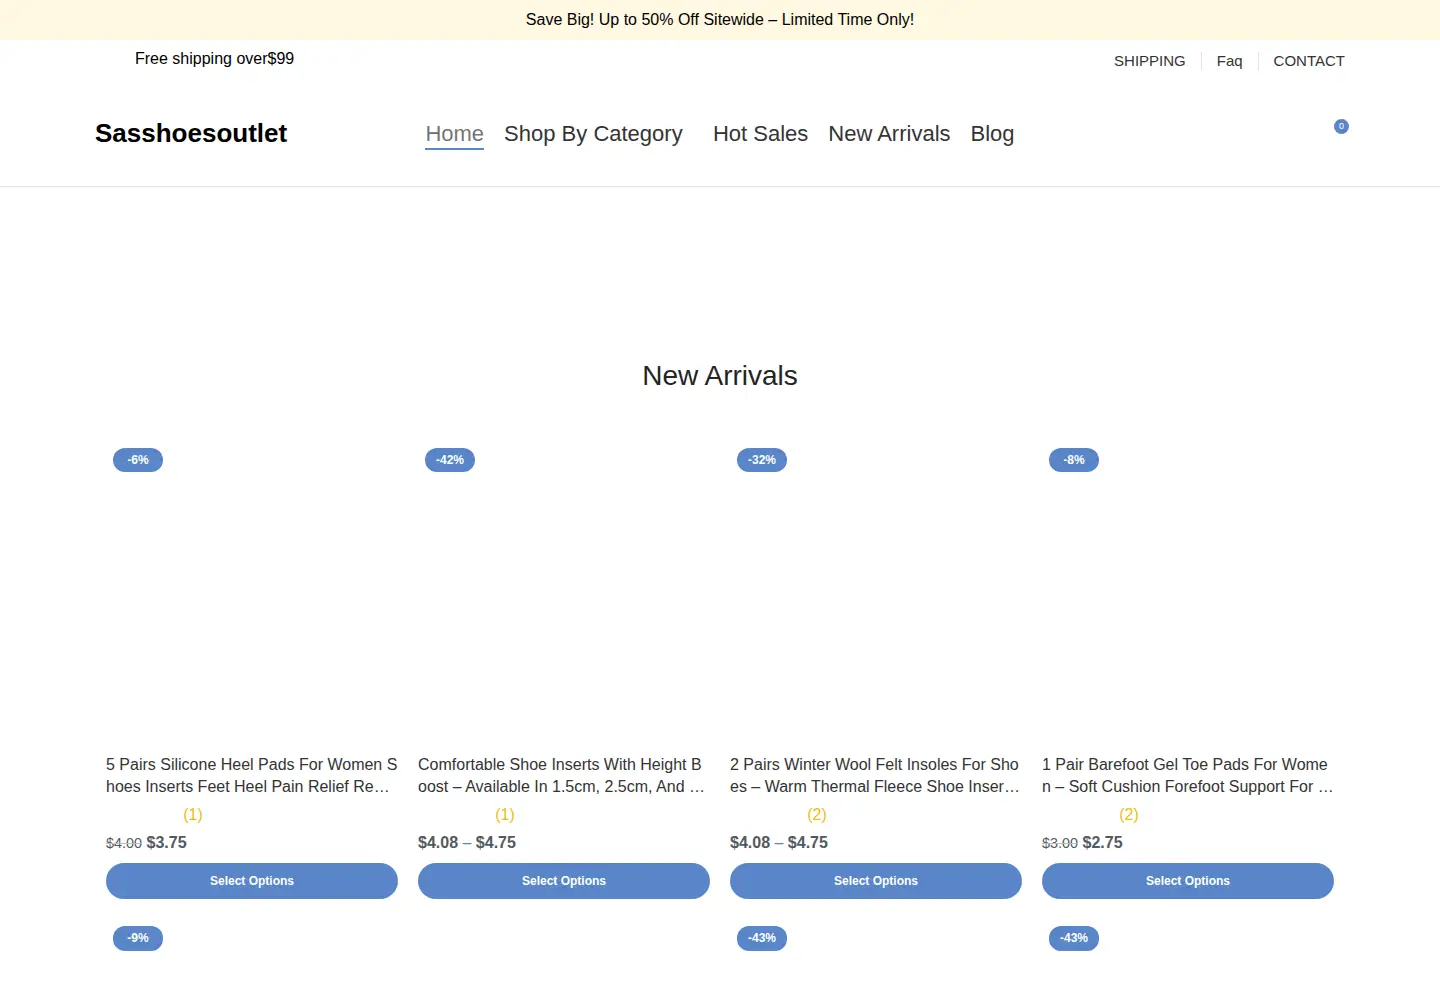Click the -8% discount badge
The height and width of the screenshot is (1000, 1440).
(x=1074, y=460)
